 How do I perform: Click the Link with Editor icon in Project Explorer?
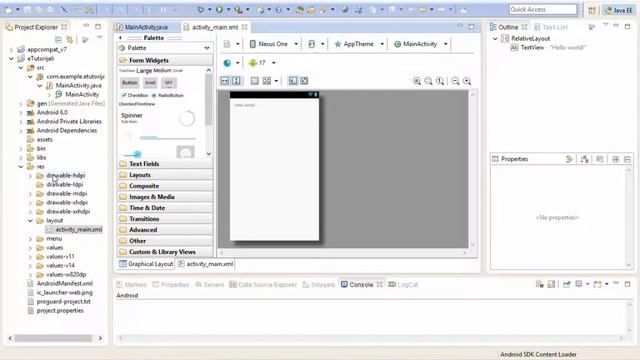[70, 40]
